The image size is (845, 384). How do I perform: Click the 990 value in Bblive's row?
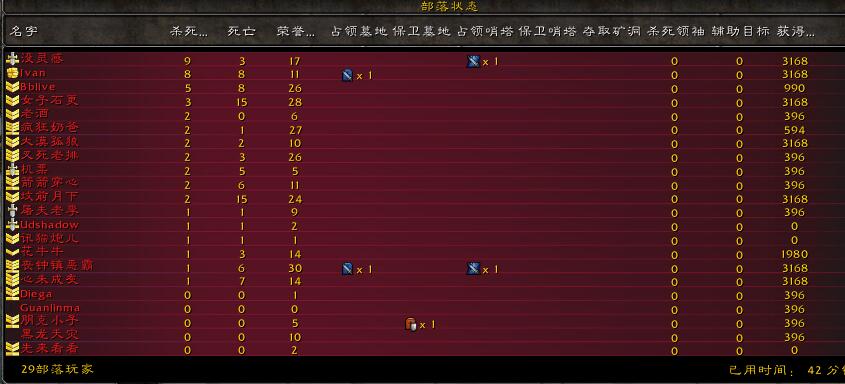795,88
